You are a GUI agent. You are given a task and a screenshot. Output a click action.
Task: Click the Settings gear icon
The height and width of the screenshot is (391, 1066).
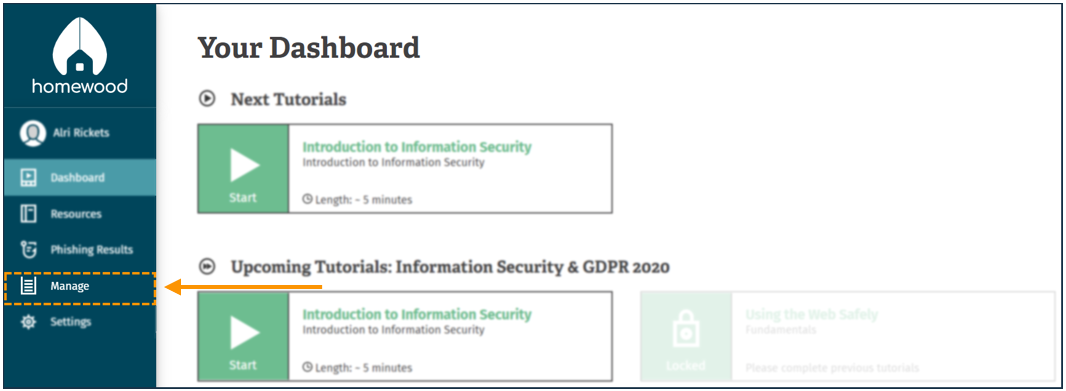coord(29,322)
